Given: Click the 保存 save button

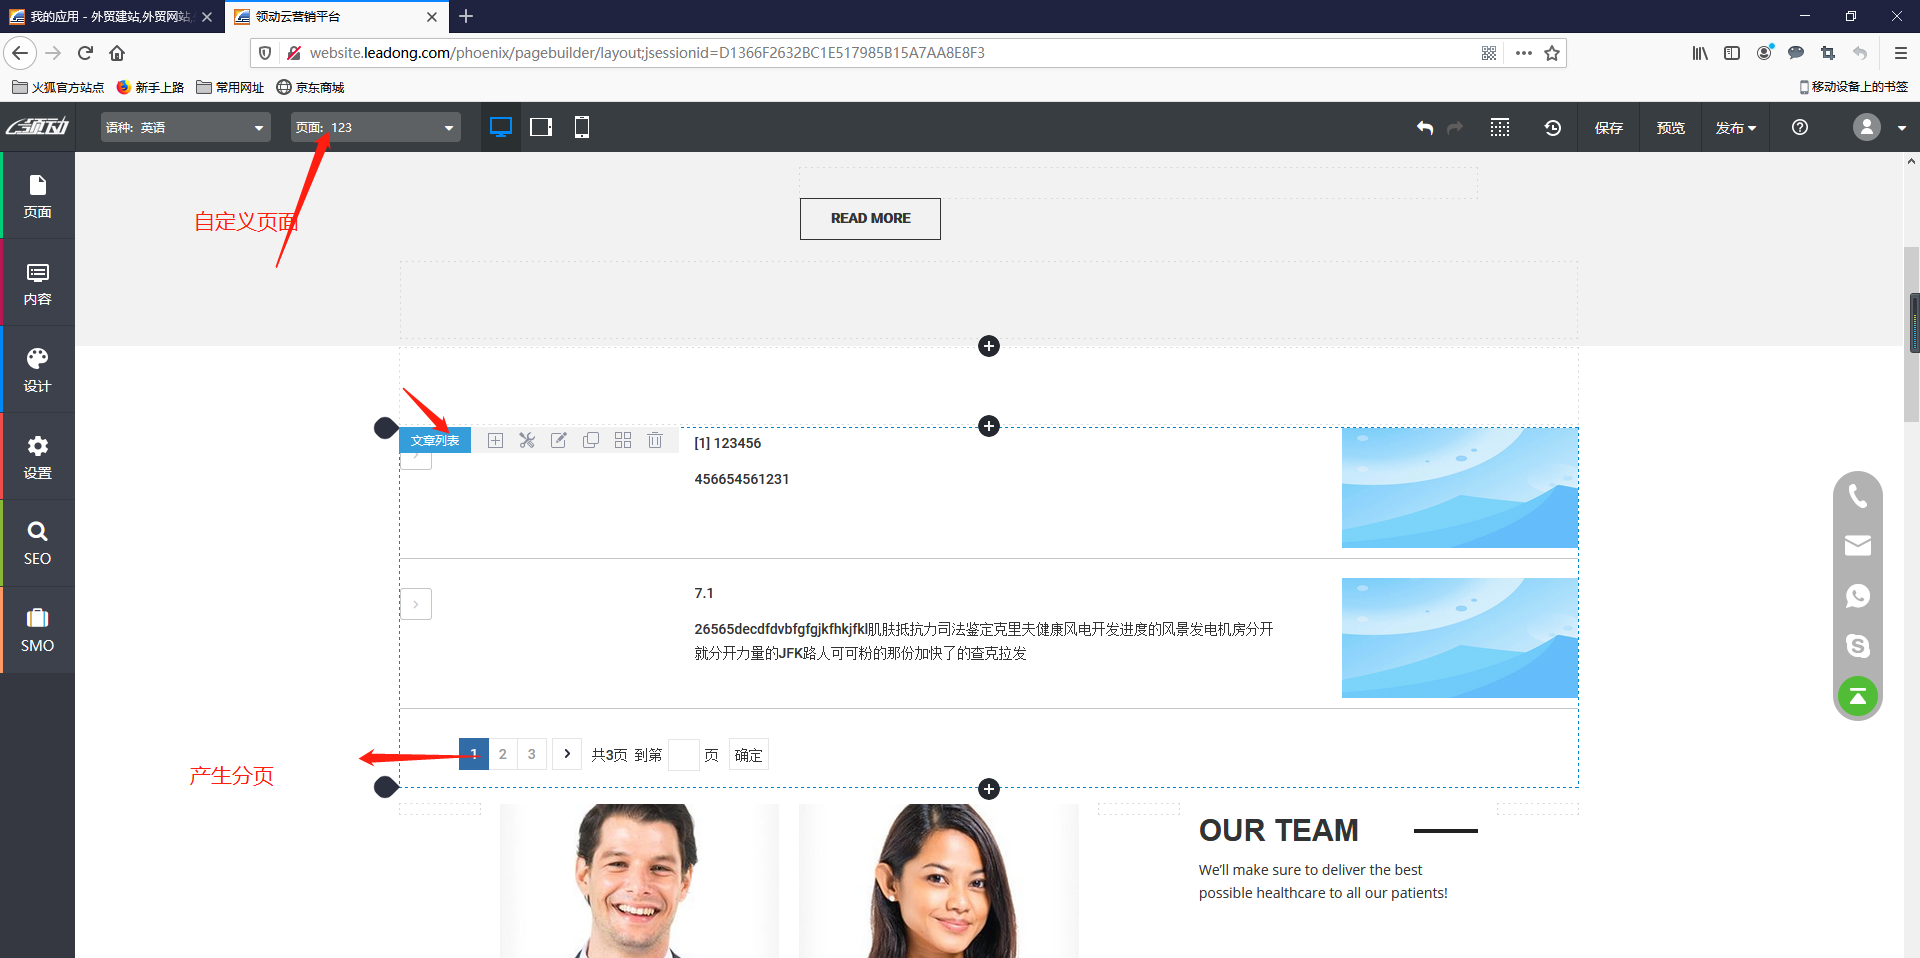Looking at the screenshot, I should coord(1608,128).
